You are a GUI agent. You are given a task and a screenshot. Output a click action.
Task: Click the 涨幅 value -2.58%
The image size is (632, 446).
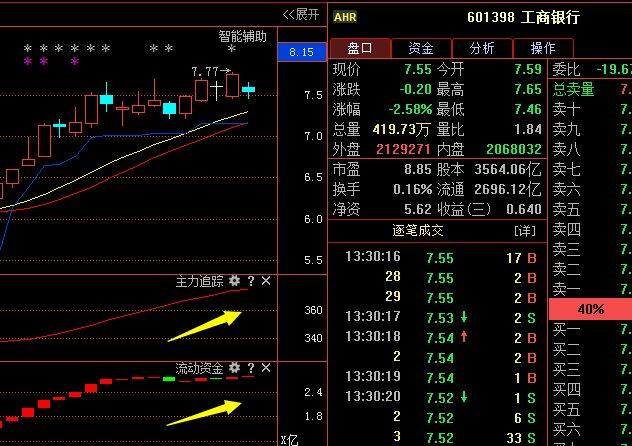point(410,109)
